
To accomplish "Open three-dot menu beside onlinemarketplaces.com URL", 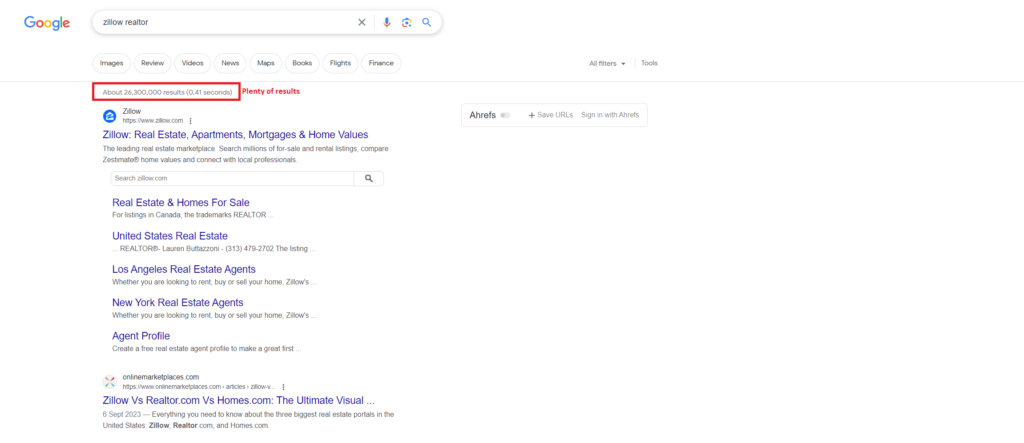I will [283, 387].
